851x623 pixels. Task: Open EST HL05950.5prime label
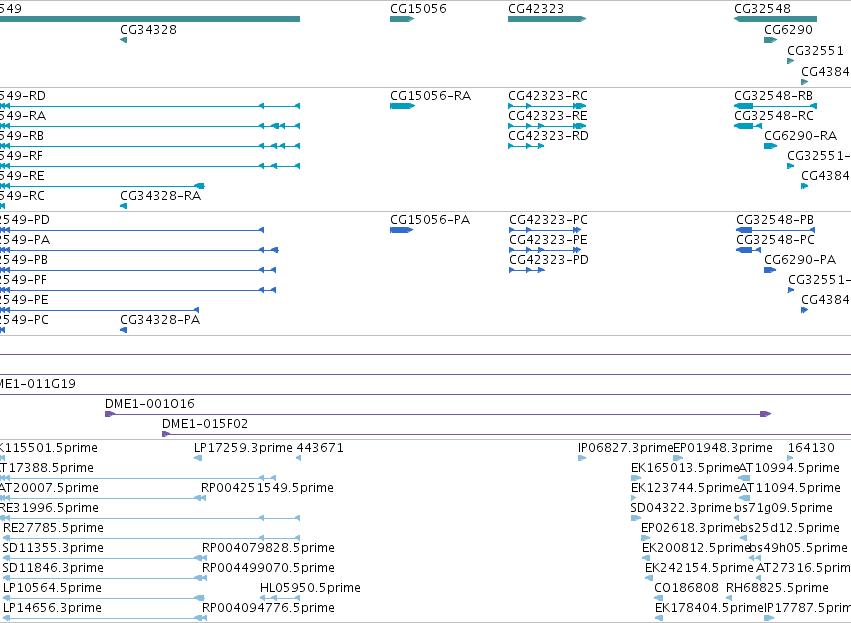[310, 588]
